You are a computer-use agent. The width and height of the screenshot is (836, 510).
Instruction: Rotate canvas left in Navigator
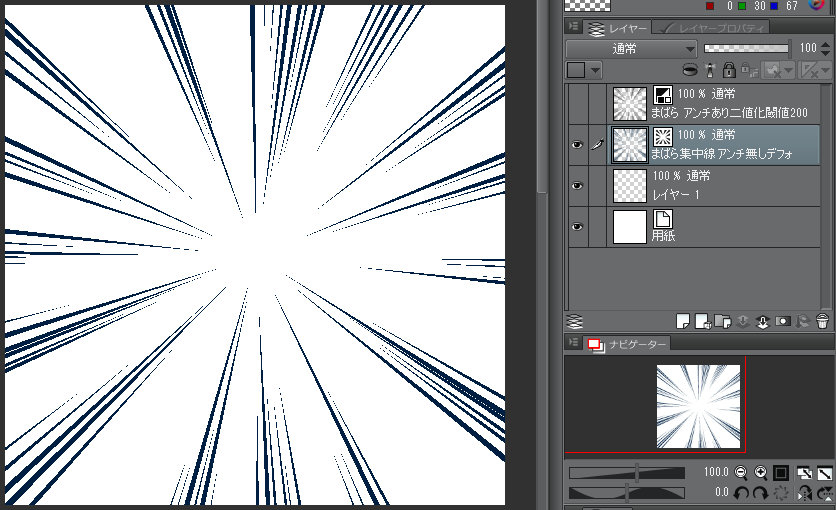[x=741, y=492]
